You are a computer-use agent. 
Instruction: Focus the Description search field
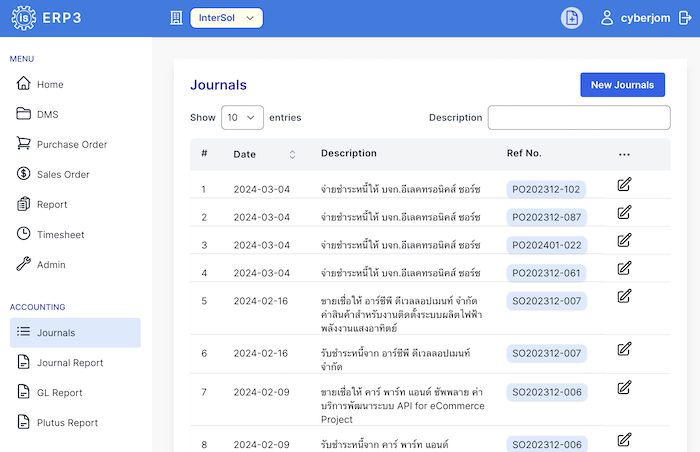tap(579, 117)
